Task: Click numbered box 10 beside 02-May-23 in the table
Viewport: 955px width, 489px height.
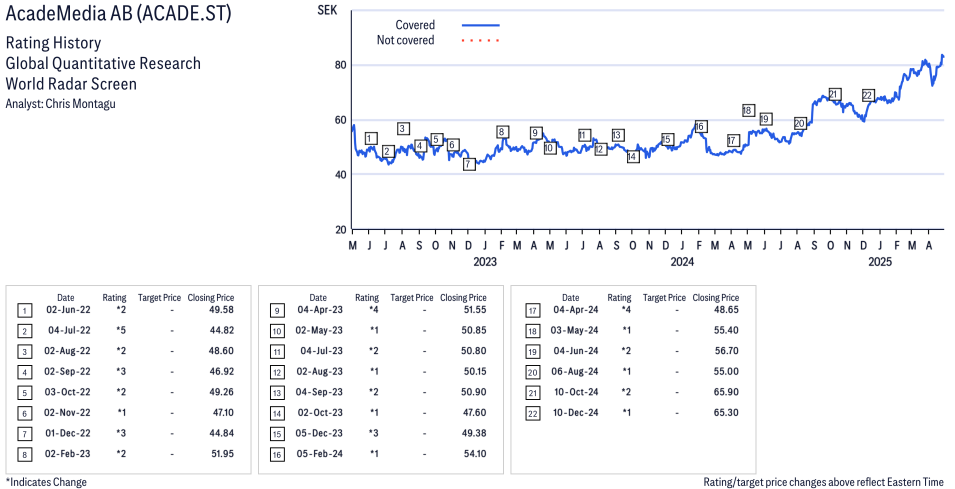Action: click(x=277, y=331)
